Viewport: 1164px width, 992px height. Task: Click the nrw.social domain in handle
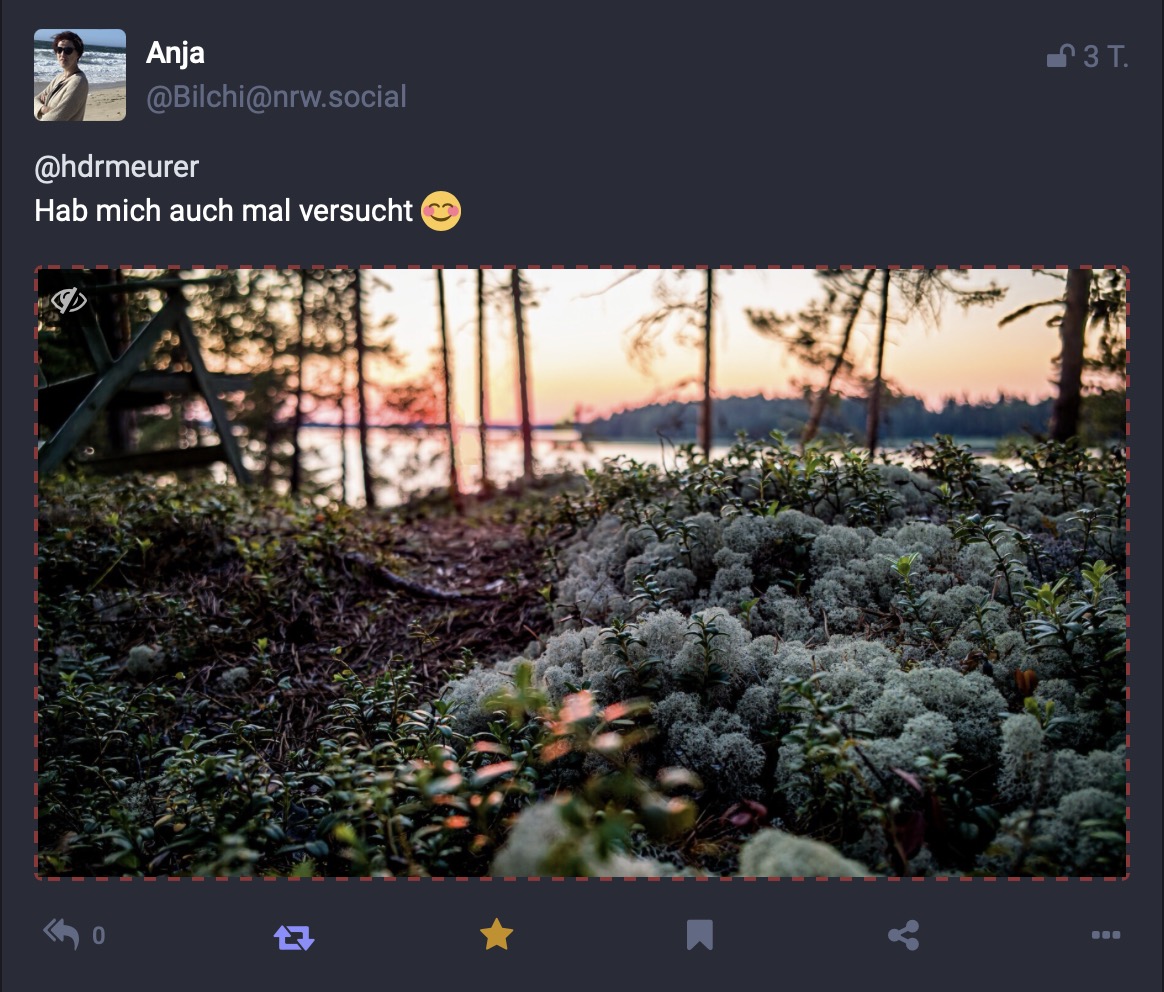click(339, 97)
